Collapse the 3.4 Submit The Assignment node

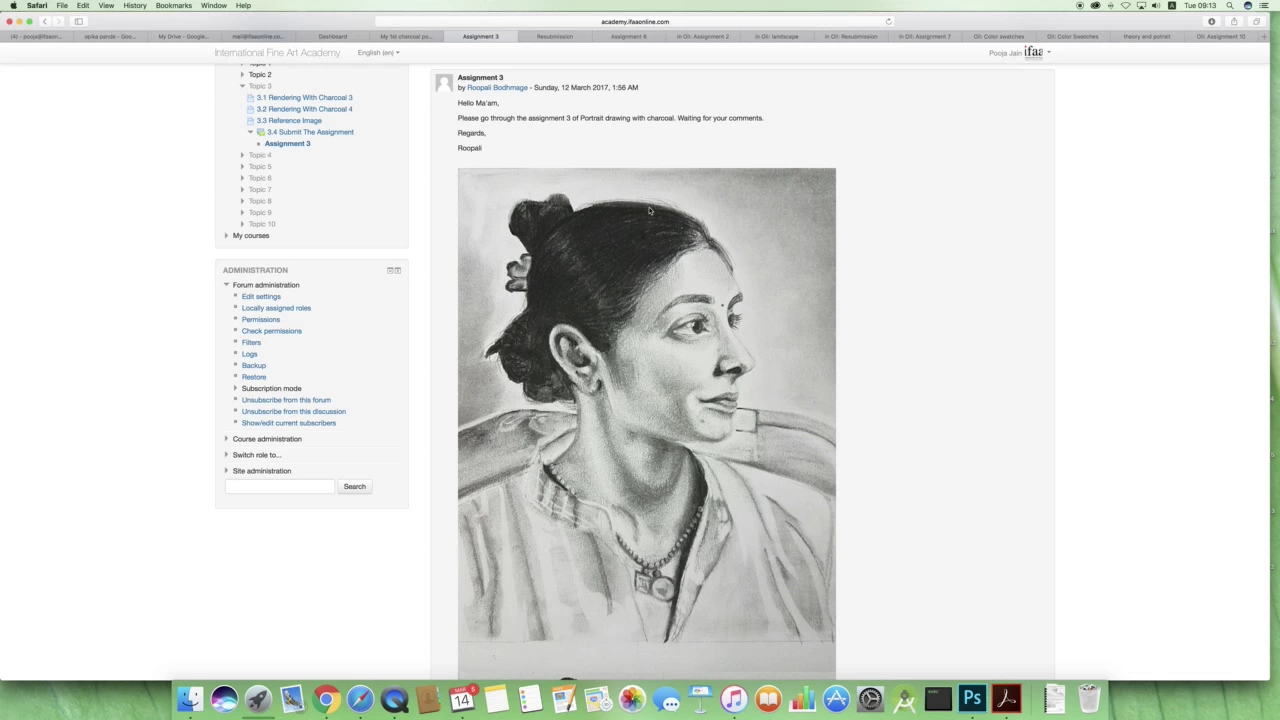pyautogui.click(x=250, y=132)
